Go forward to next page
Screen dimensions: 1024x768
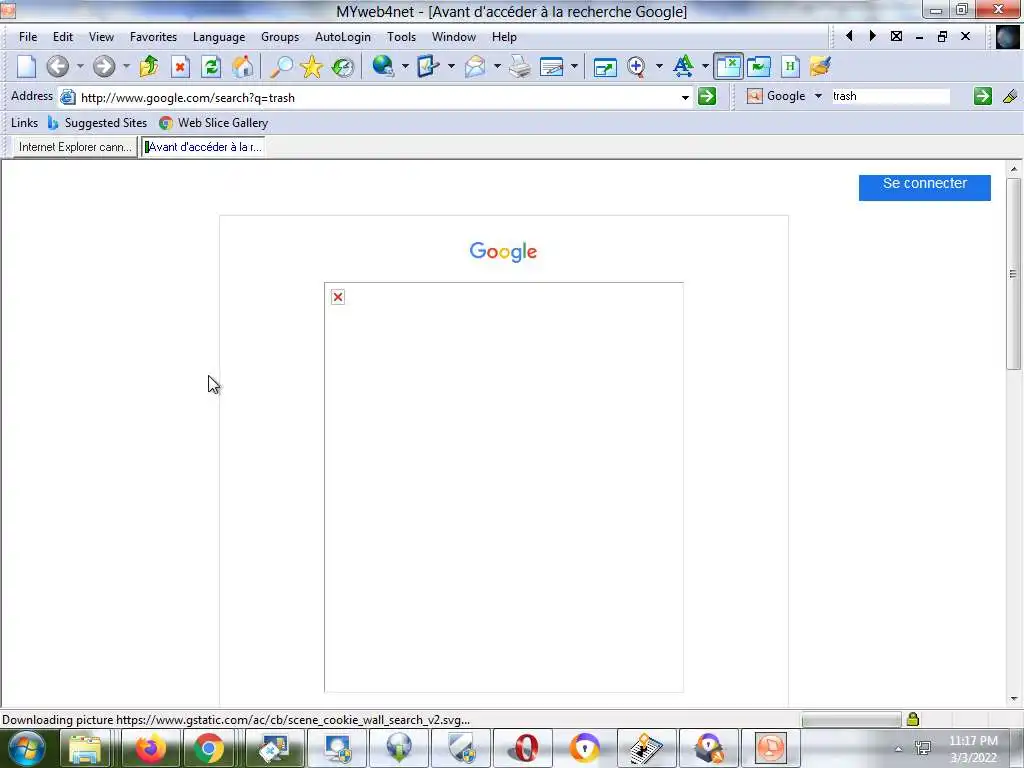click(104, 67)
